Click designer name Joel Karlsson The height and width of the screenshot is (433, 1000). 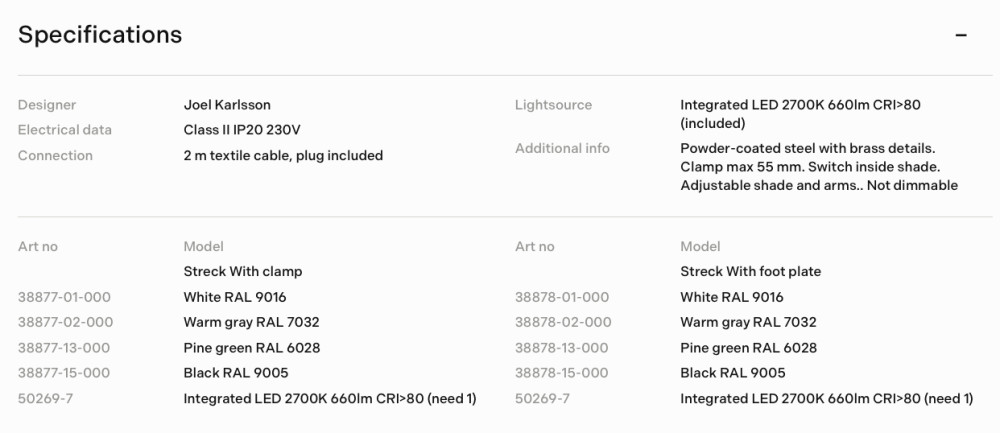[x=227, y=105]
